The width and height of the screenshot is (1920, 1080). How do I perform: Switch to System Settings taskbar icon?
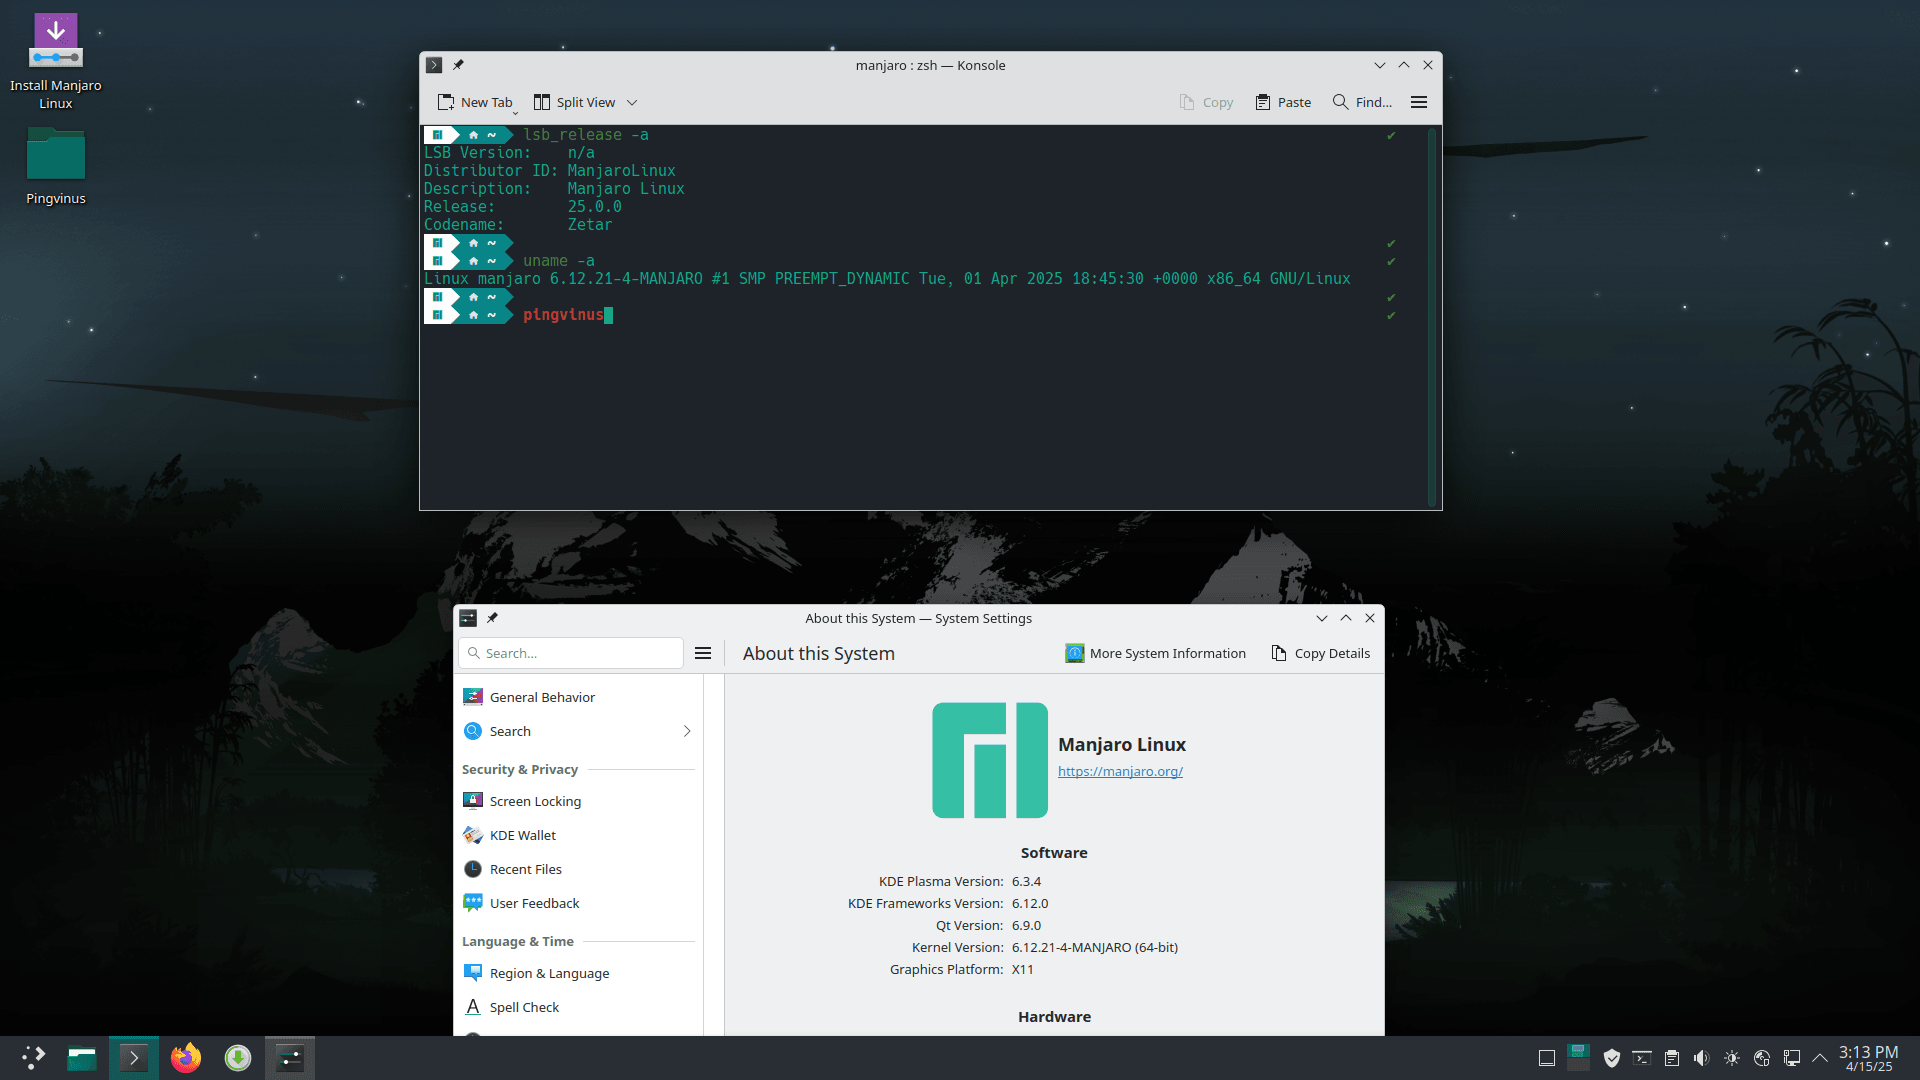click(290, 1057)
